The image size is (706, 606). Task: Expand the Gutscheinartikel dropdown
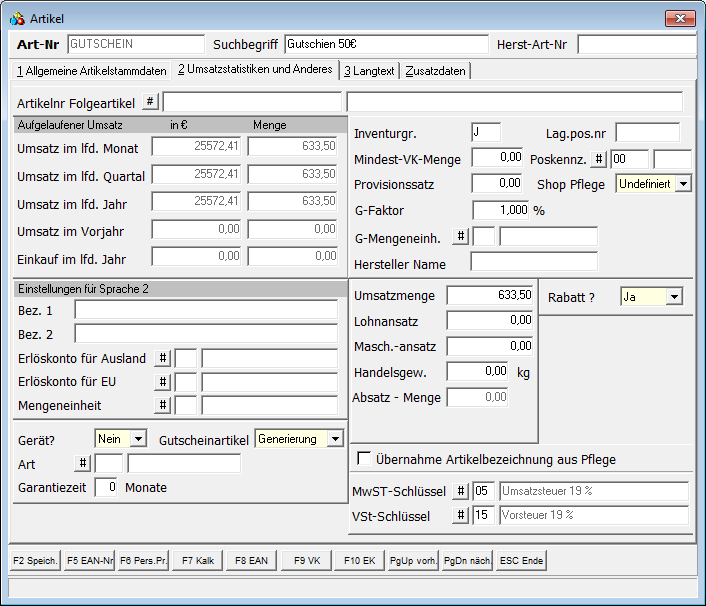(x=335, y=439)
